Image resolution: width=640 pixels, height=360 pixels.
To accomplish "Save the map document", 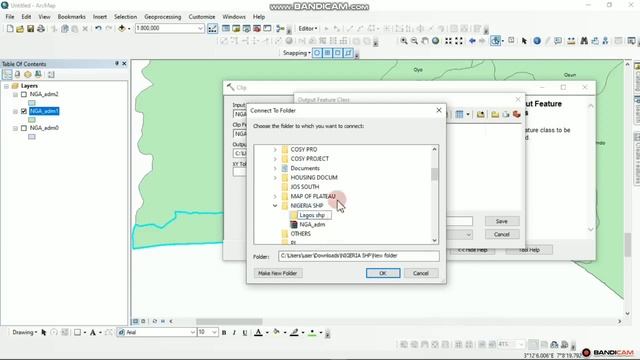I will [x=31, y=29].
